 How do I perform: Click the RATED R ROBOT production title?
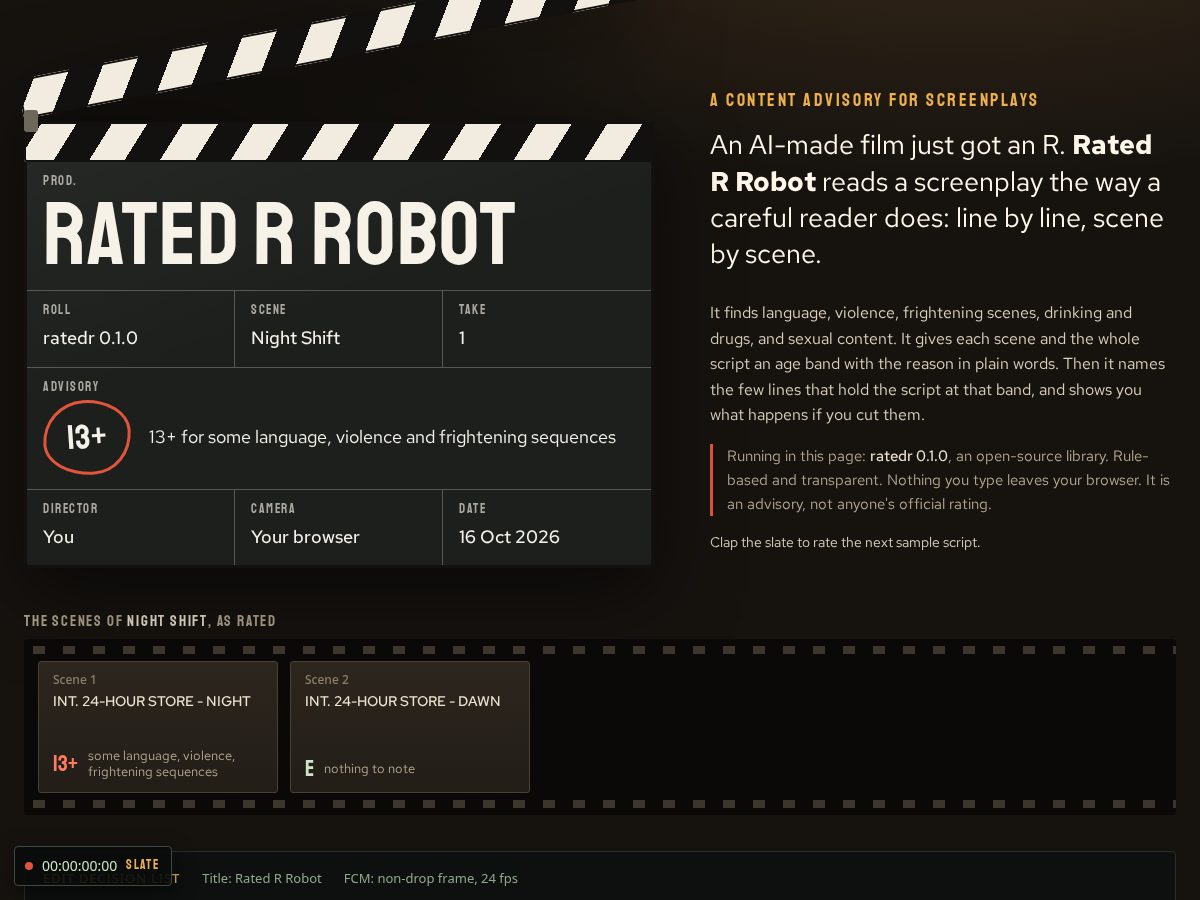click(280, 235)
